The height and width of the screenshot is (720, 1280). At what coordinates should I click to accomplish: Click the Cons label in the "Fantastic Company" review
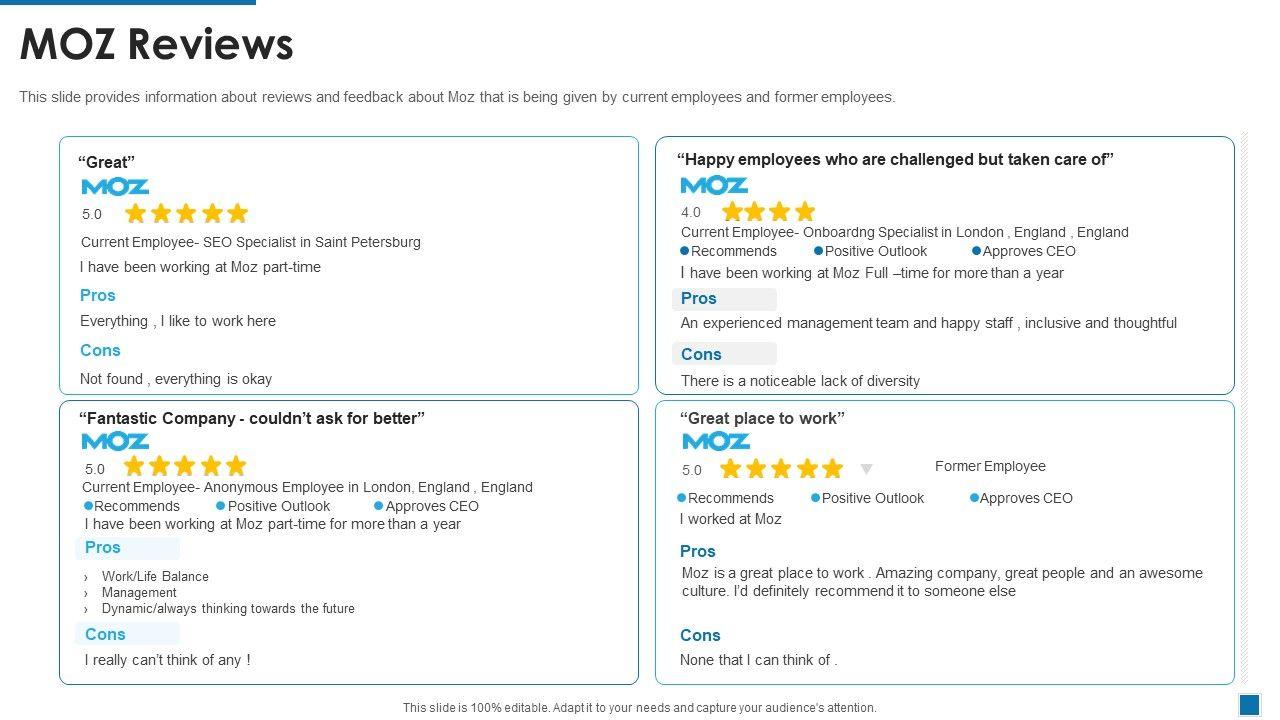105,634
